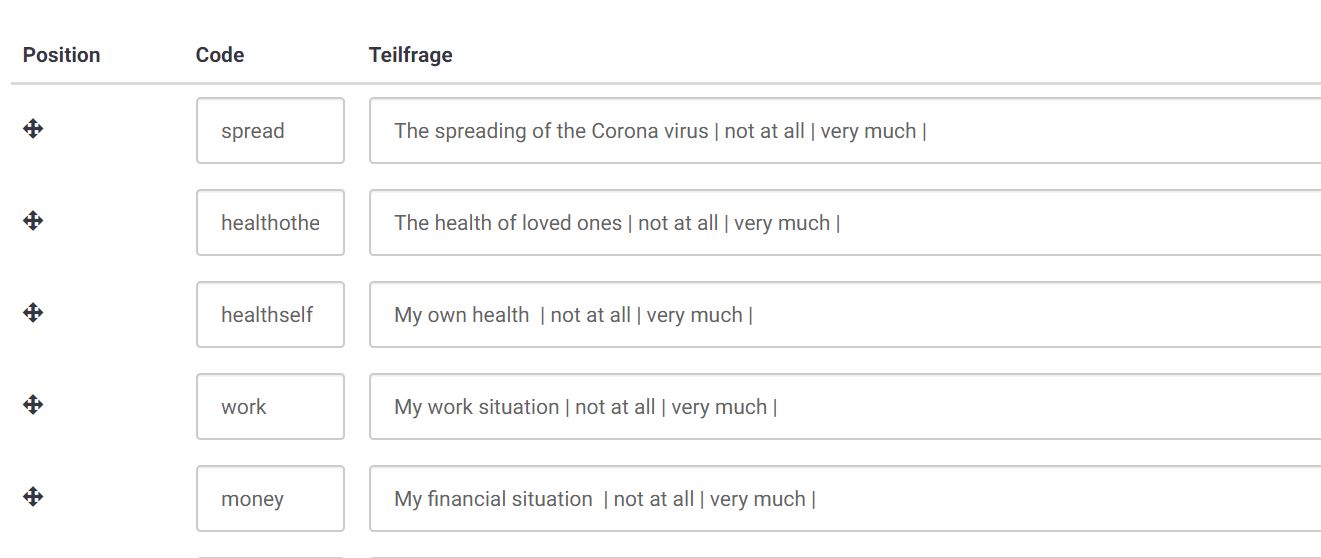Edit the Corona virus spreading subquestion text
The image size is (1321, 558).
coord(845,130)
